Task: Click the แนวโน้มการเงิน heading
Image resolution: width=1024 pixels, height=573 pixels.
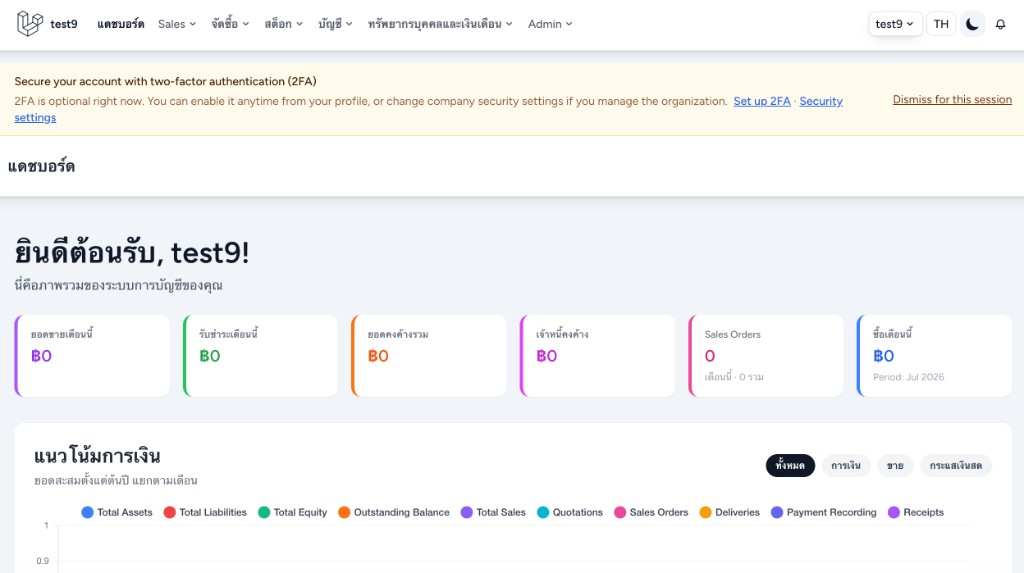Action: [x=97, y=455]
